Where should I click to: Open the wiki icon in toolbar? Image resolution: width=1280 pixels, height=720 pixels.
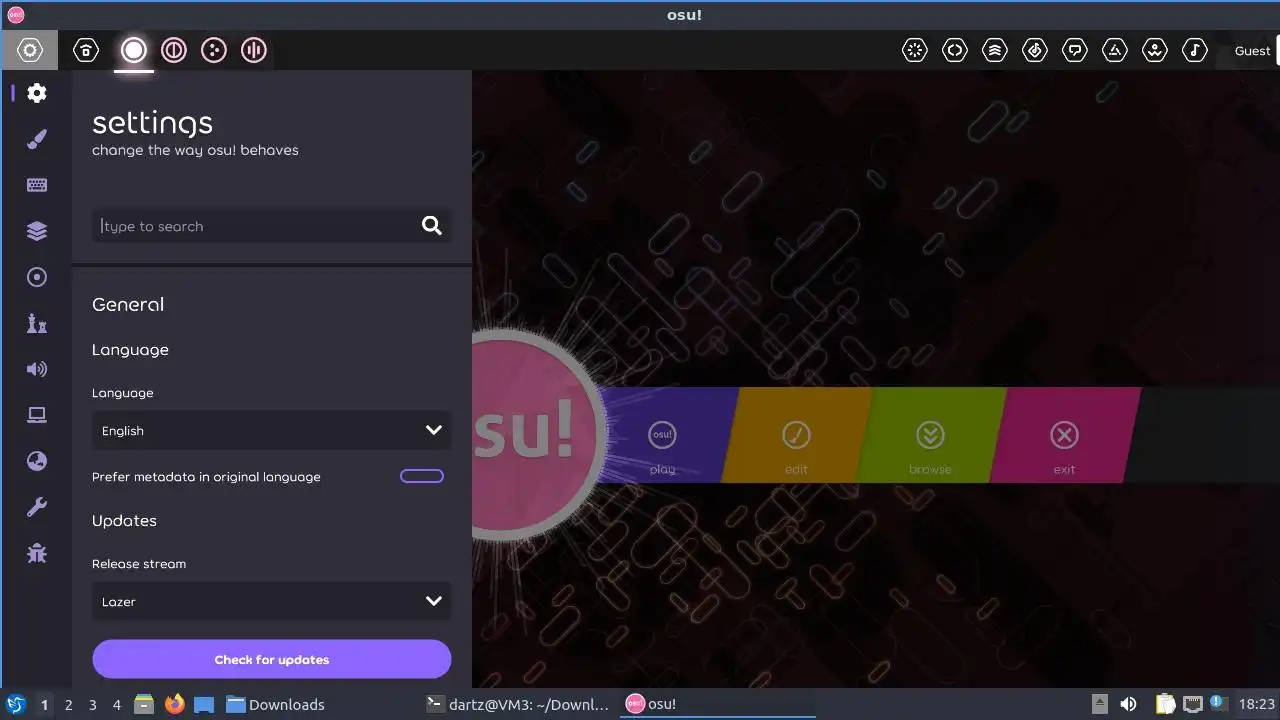point(1155,50)
